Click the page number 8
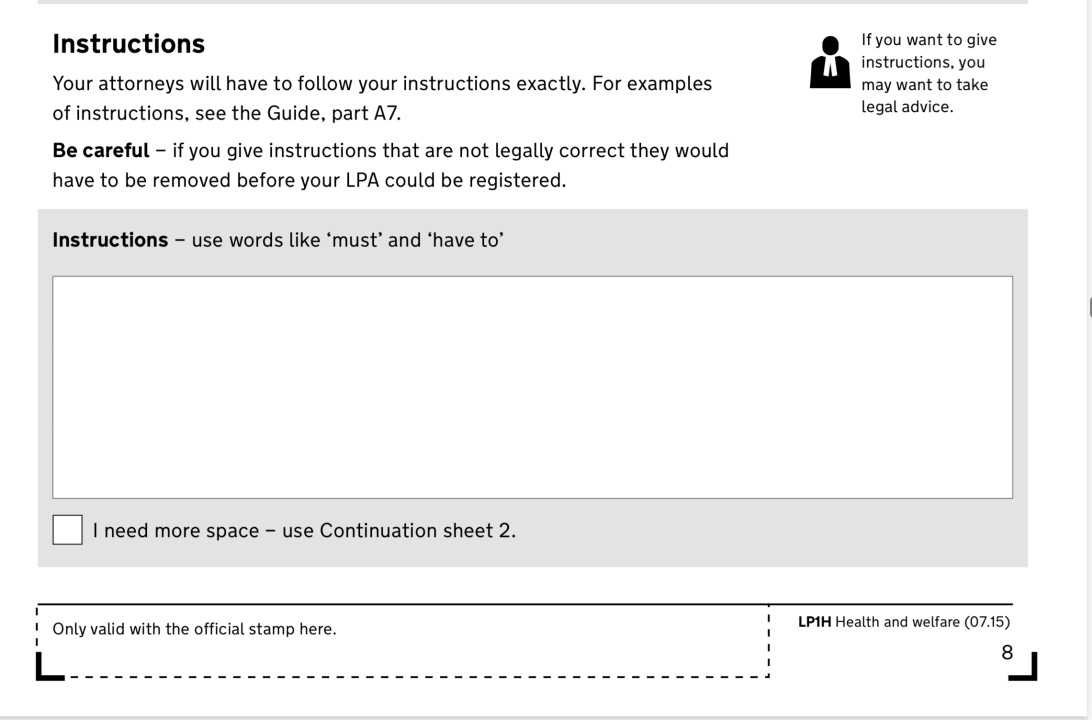This screenshot has height=720, width=1092. (x=1007, y=653)
